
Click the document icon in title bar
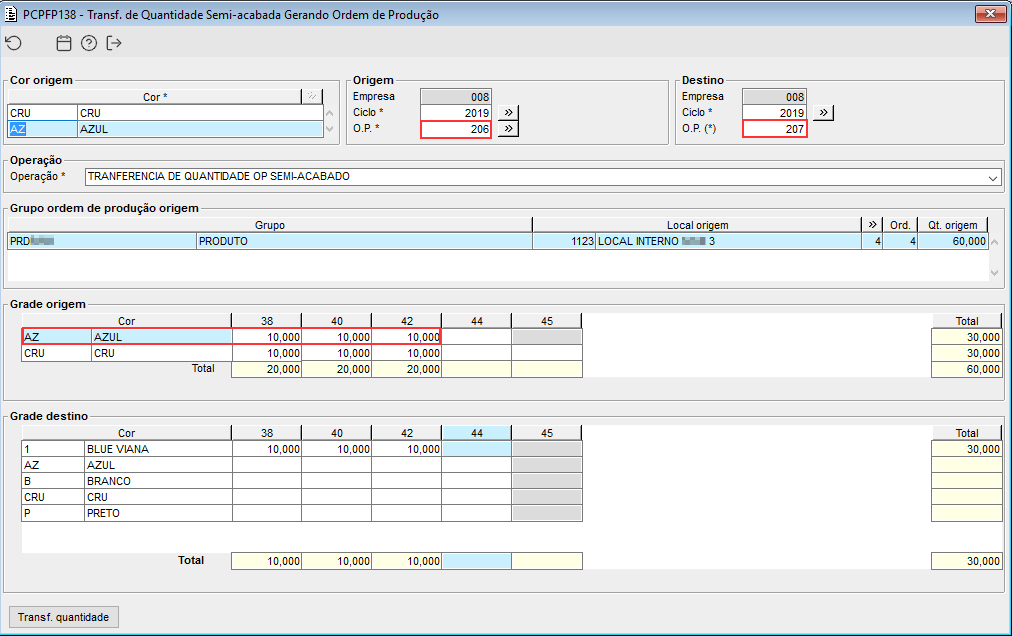[11, 14]
